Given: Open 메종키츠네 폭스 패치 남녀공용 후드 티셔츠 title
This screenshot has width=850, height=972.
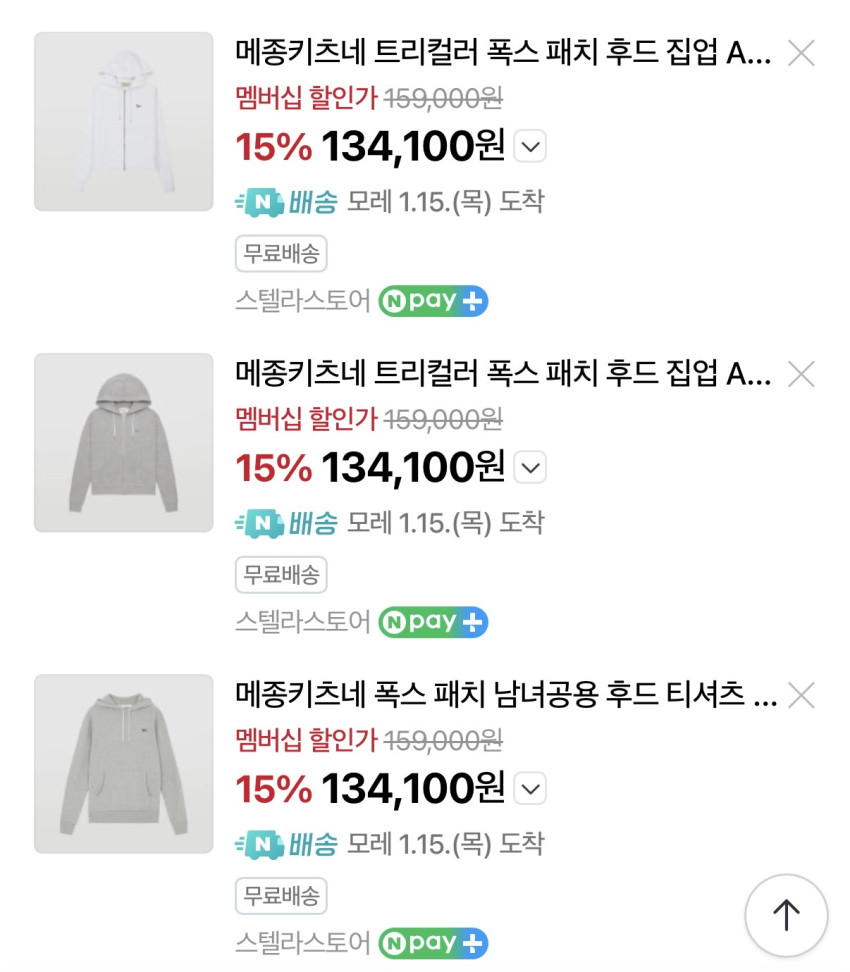Looking at the screenshot, I should (505, 695).
